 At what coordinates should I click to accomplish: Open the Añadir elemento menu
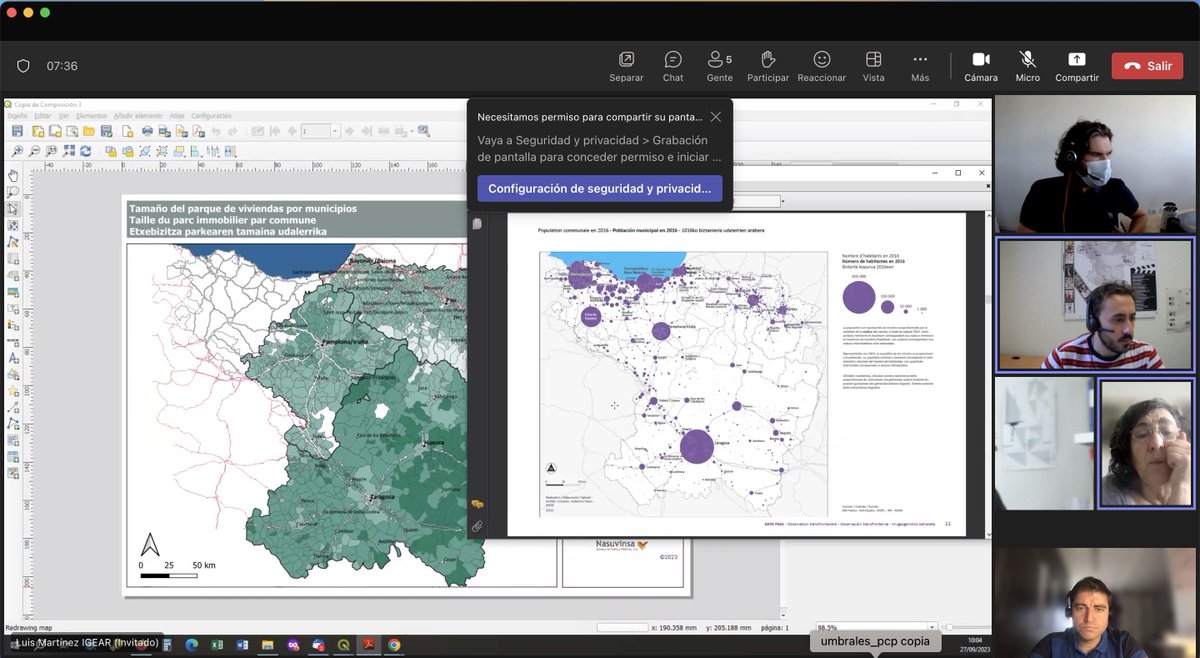point(138,115)
